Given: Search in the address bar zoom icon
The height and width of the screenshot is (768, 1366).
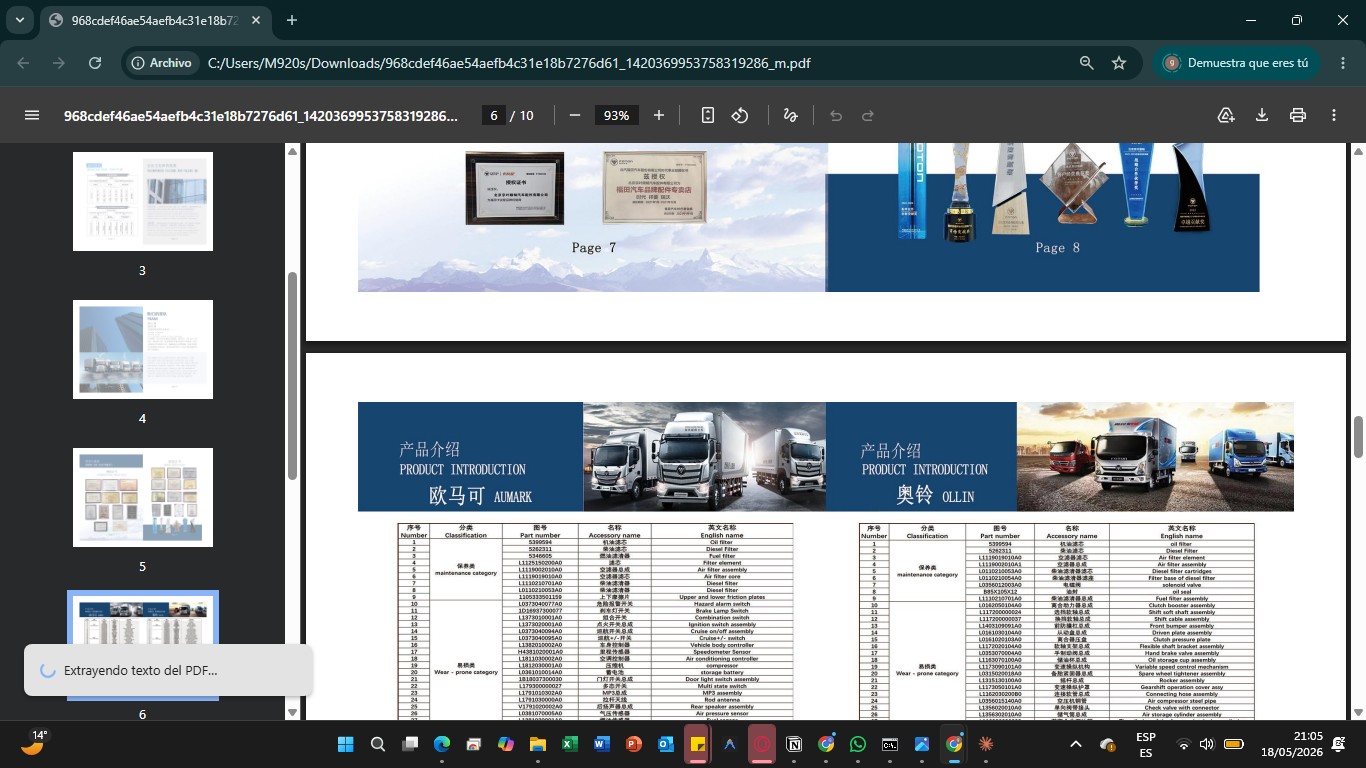Looking at the screenshot, I should click(1087, 63).
